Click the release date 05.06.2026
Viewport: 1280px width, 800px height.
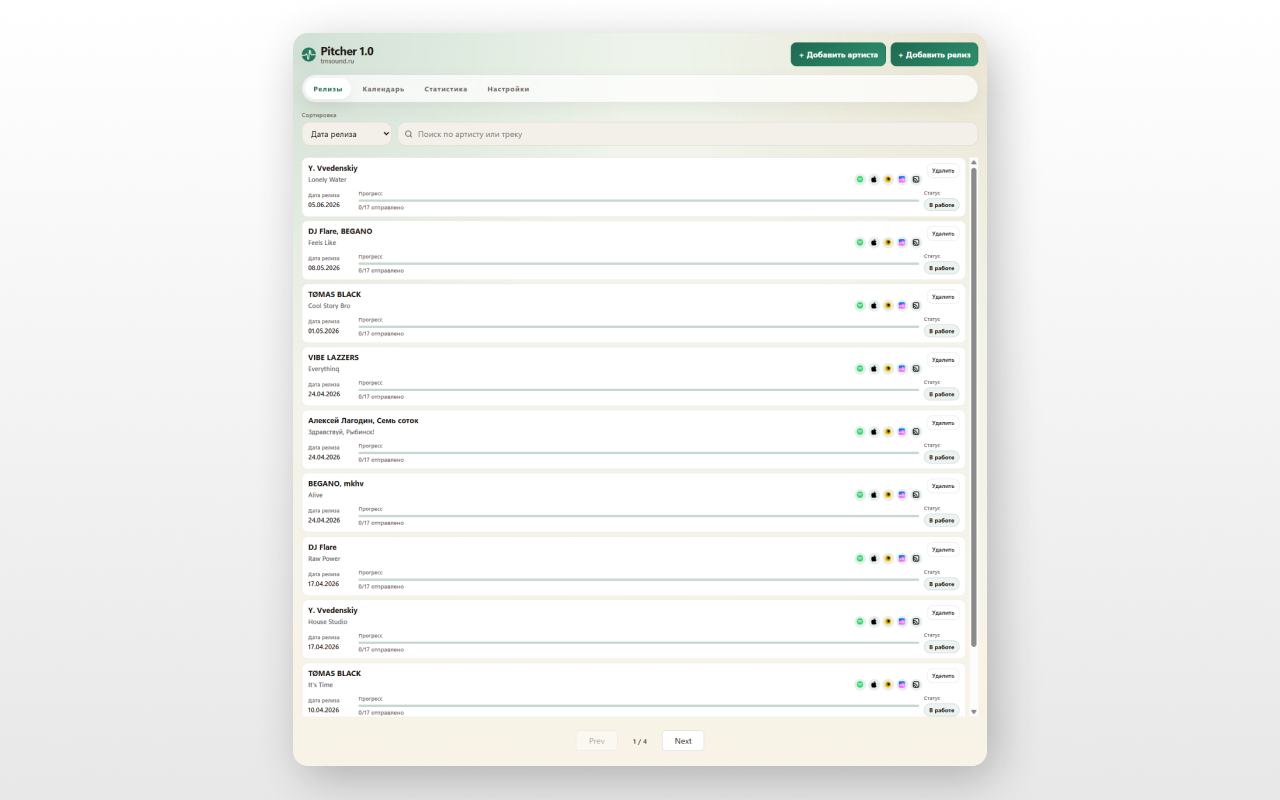click(324, 205)
